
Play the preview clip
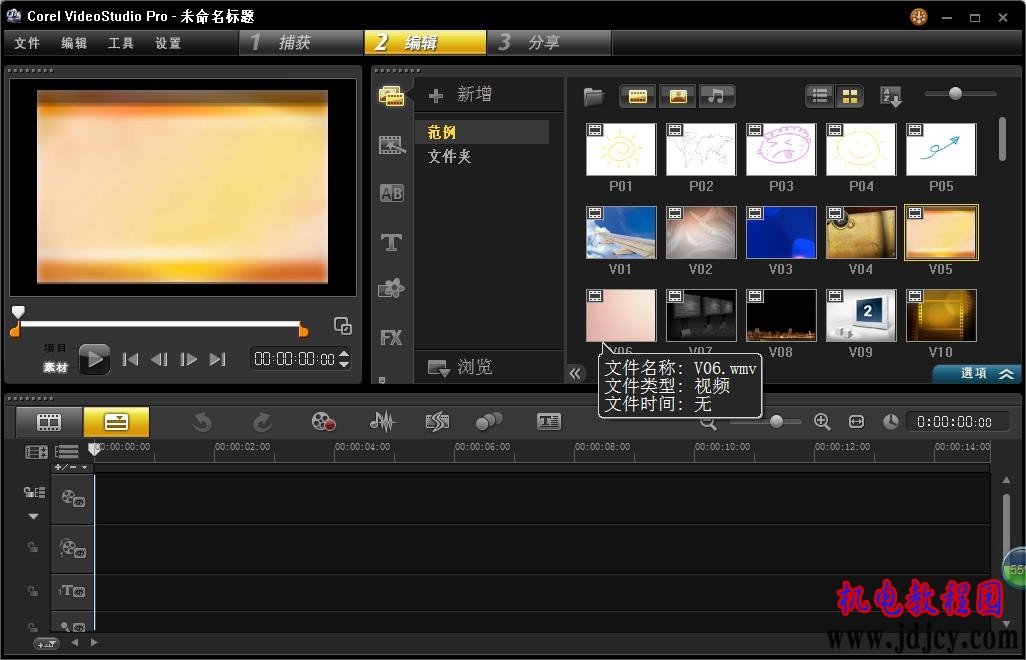pos(94,359)
